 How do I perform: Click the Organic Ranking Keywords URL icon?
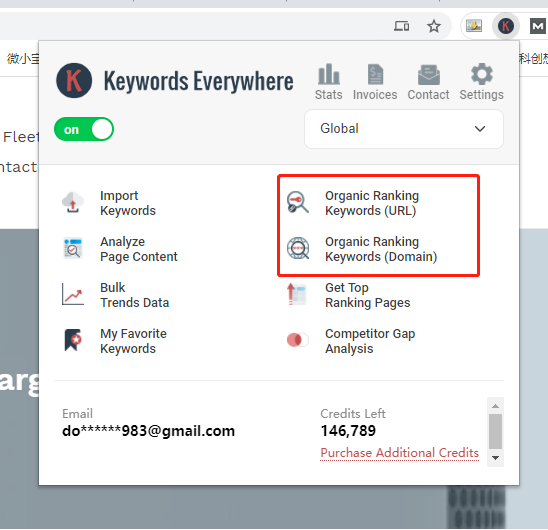(x=298, y=202)
